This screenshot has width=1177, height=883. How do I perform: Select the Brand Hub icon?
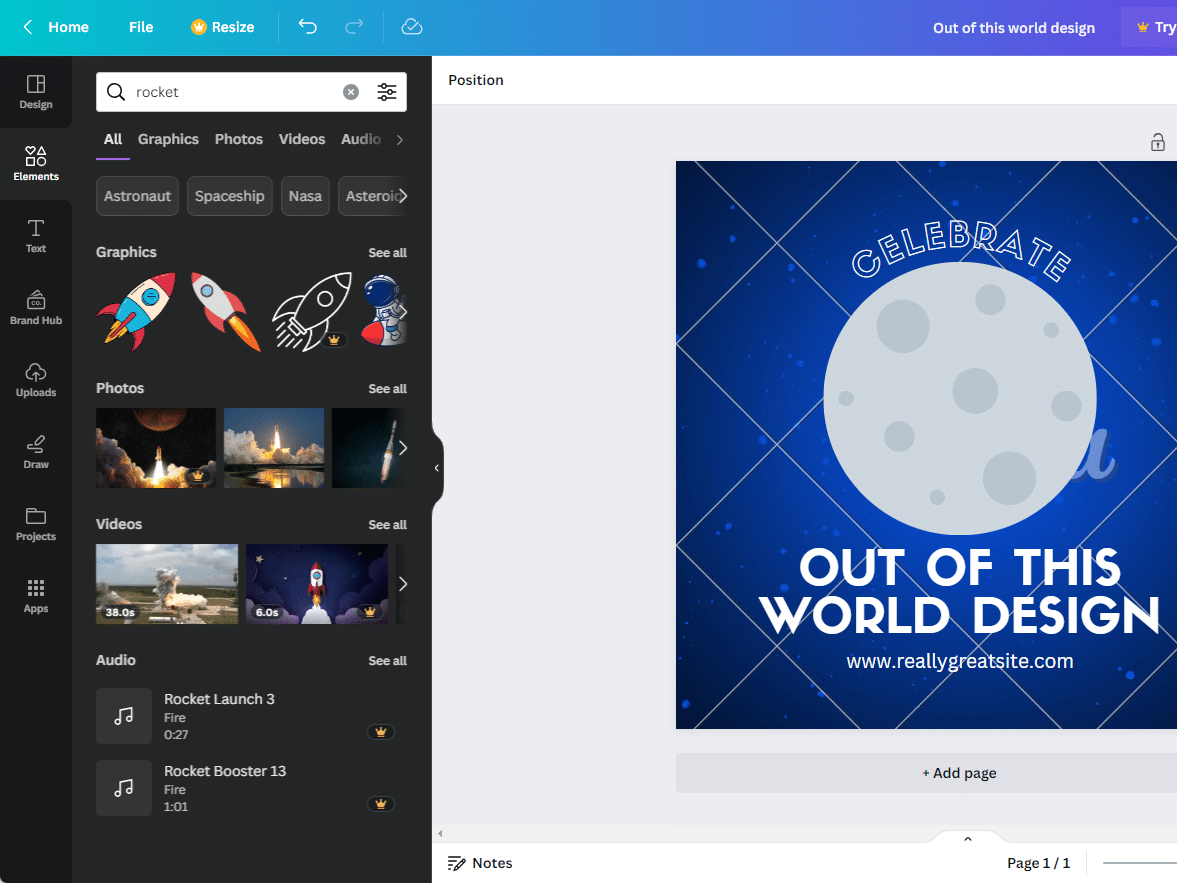tap(36, 307)
